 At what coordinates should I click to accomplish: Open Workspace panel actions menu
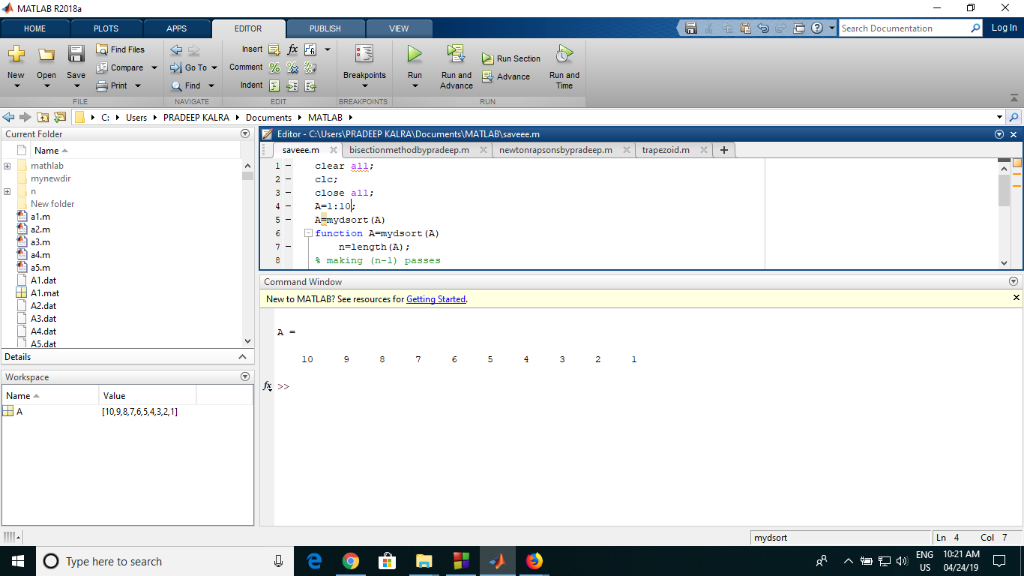(245, 377)
